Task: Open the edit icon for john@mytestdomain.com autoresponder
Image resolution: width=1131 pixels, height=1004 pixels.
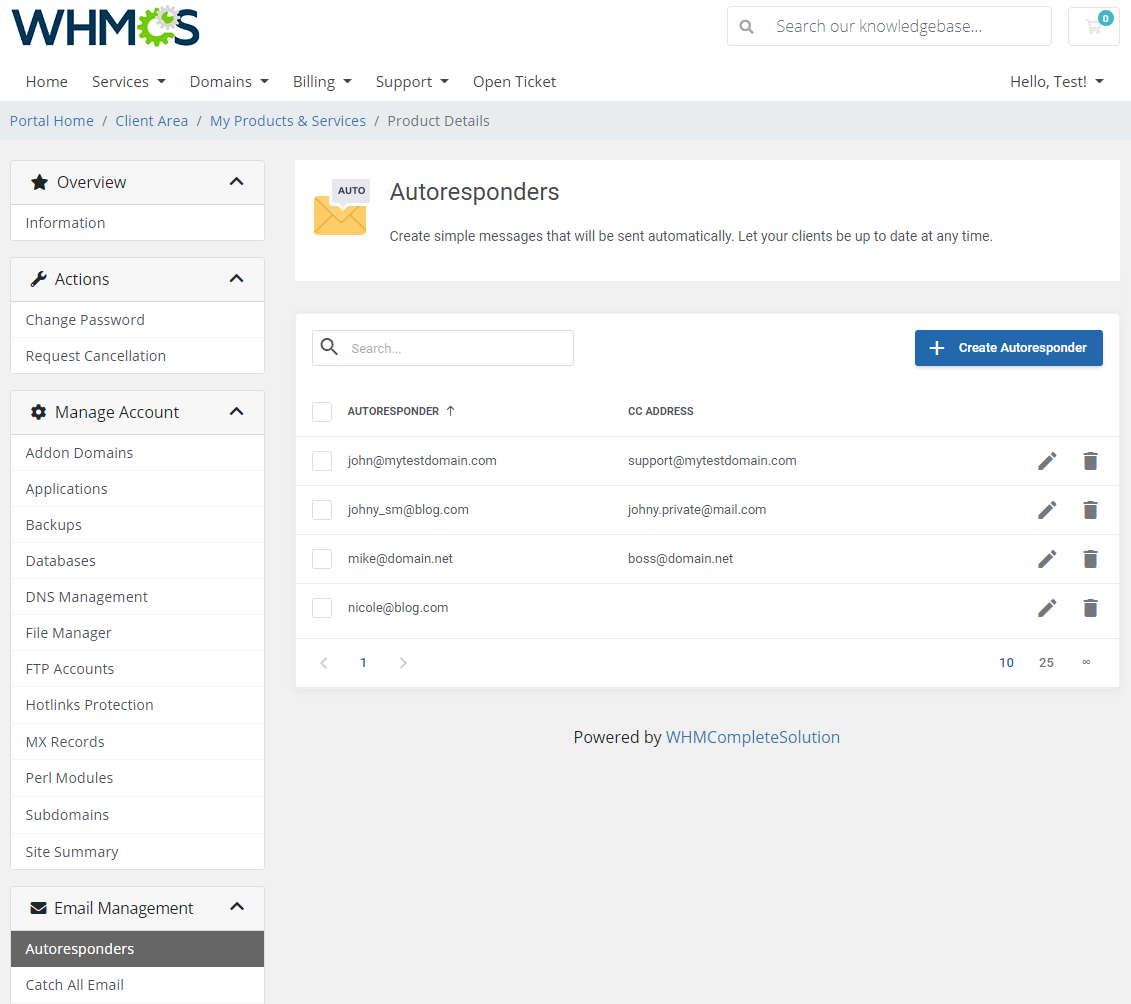Action: pyautogui.click(x=1047, y=461)
